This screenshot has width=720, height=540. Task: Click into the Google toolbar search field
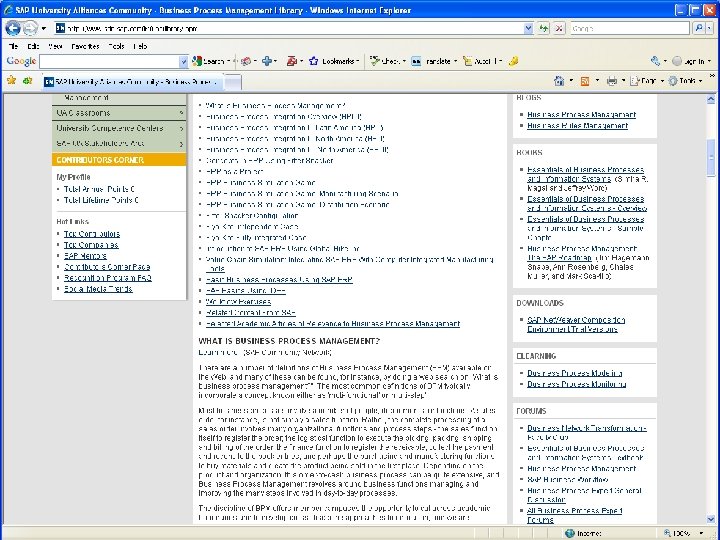point(110,61)
